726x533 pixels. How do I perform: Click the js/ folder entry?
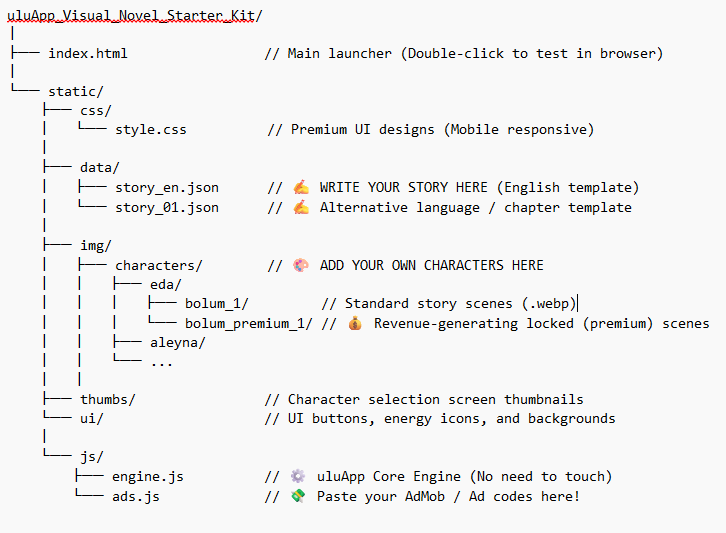pyautogui.click(x=92, y=457)
